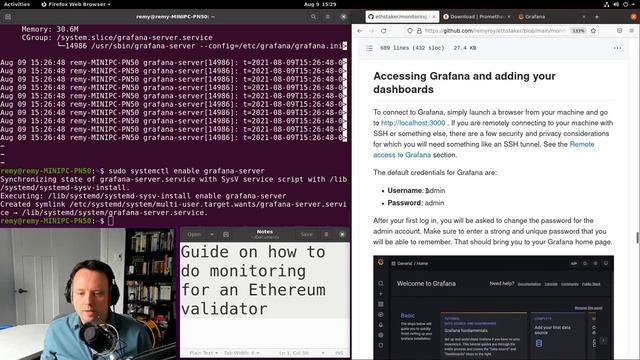Click in the Notes text editing area
Image resolution: width=640 pixels, height=360 pixels.
(x=265, y=294)
